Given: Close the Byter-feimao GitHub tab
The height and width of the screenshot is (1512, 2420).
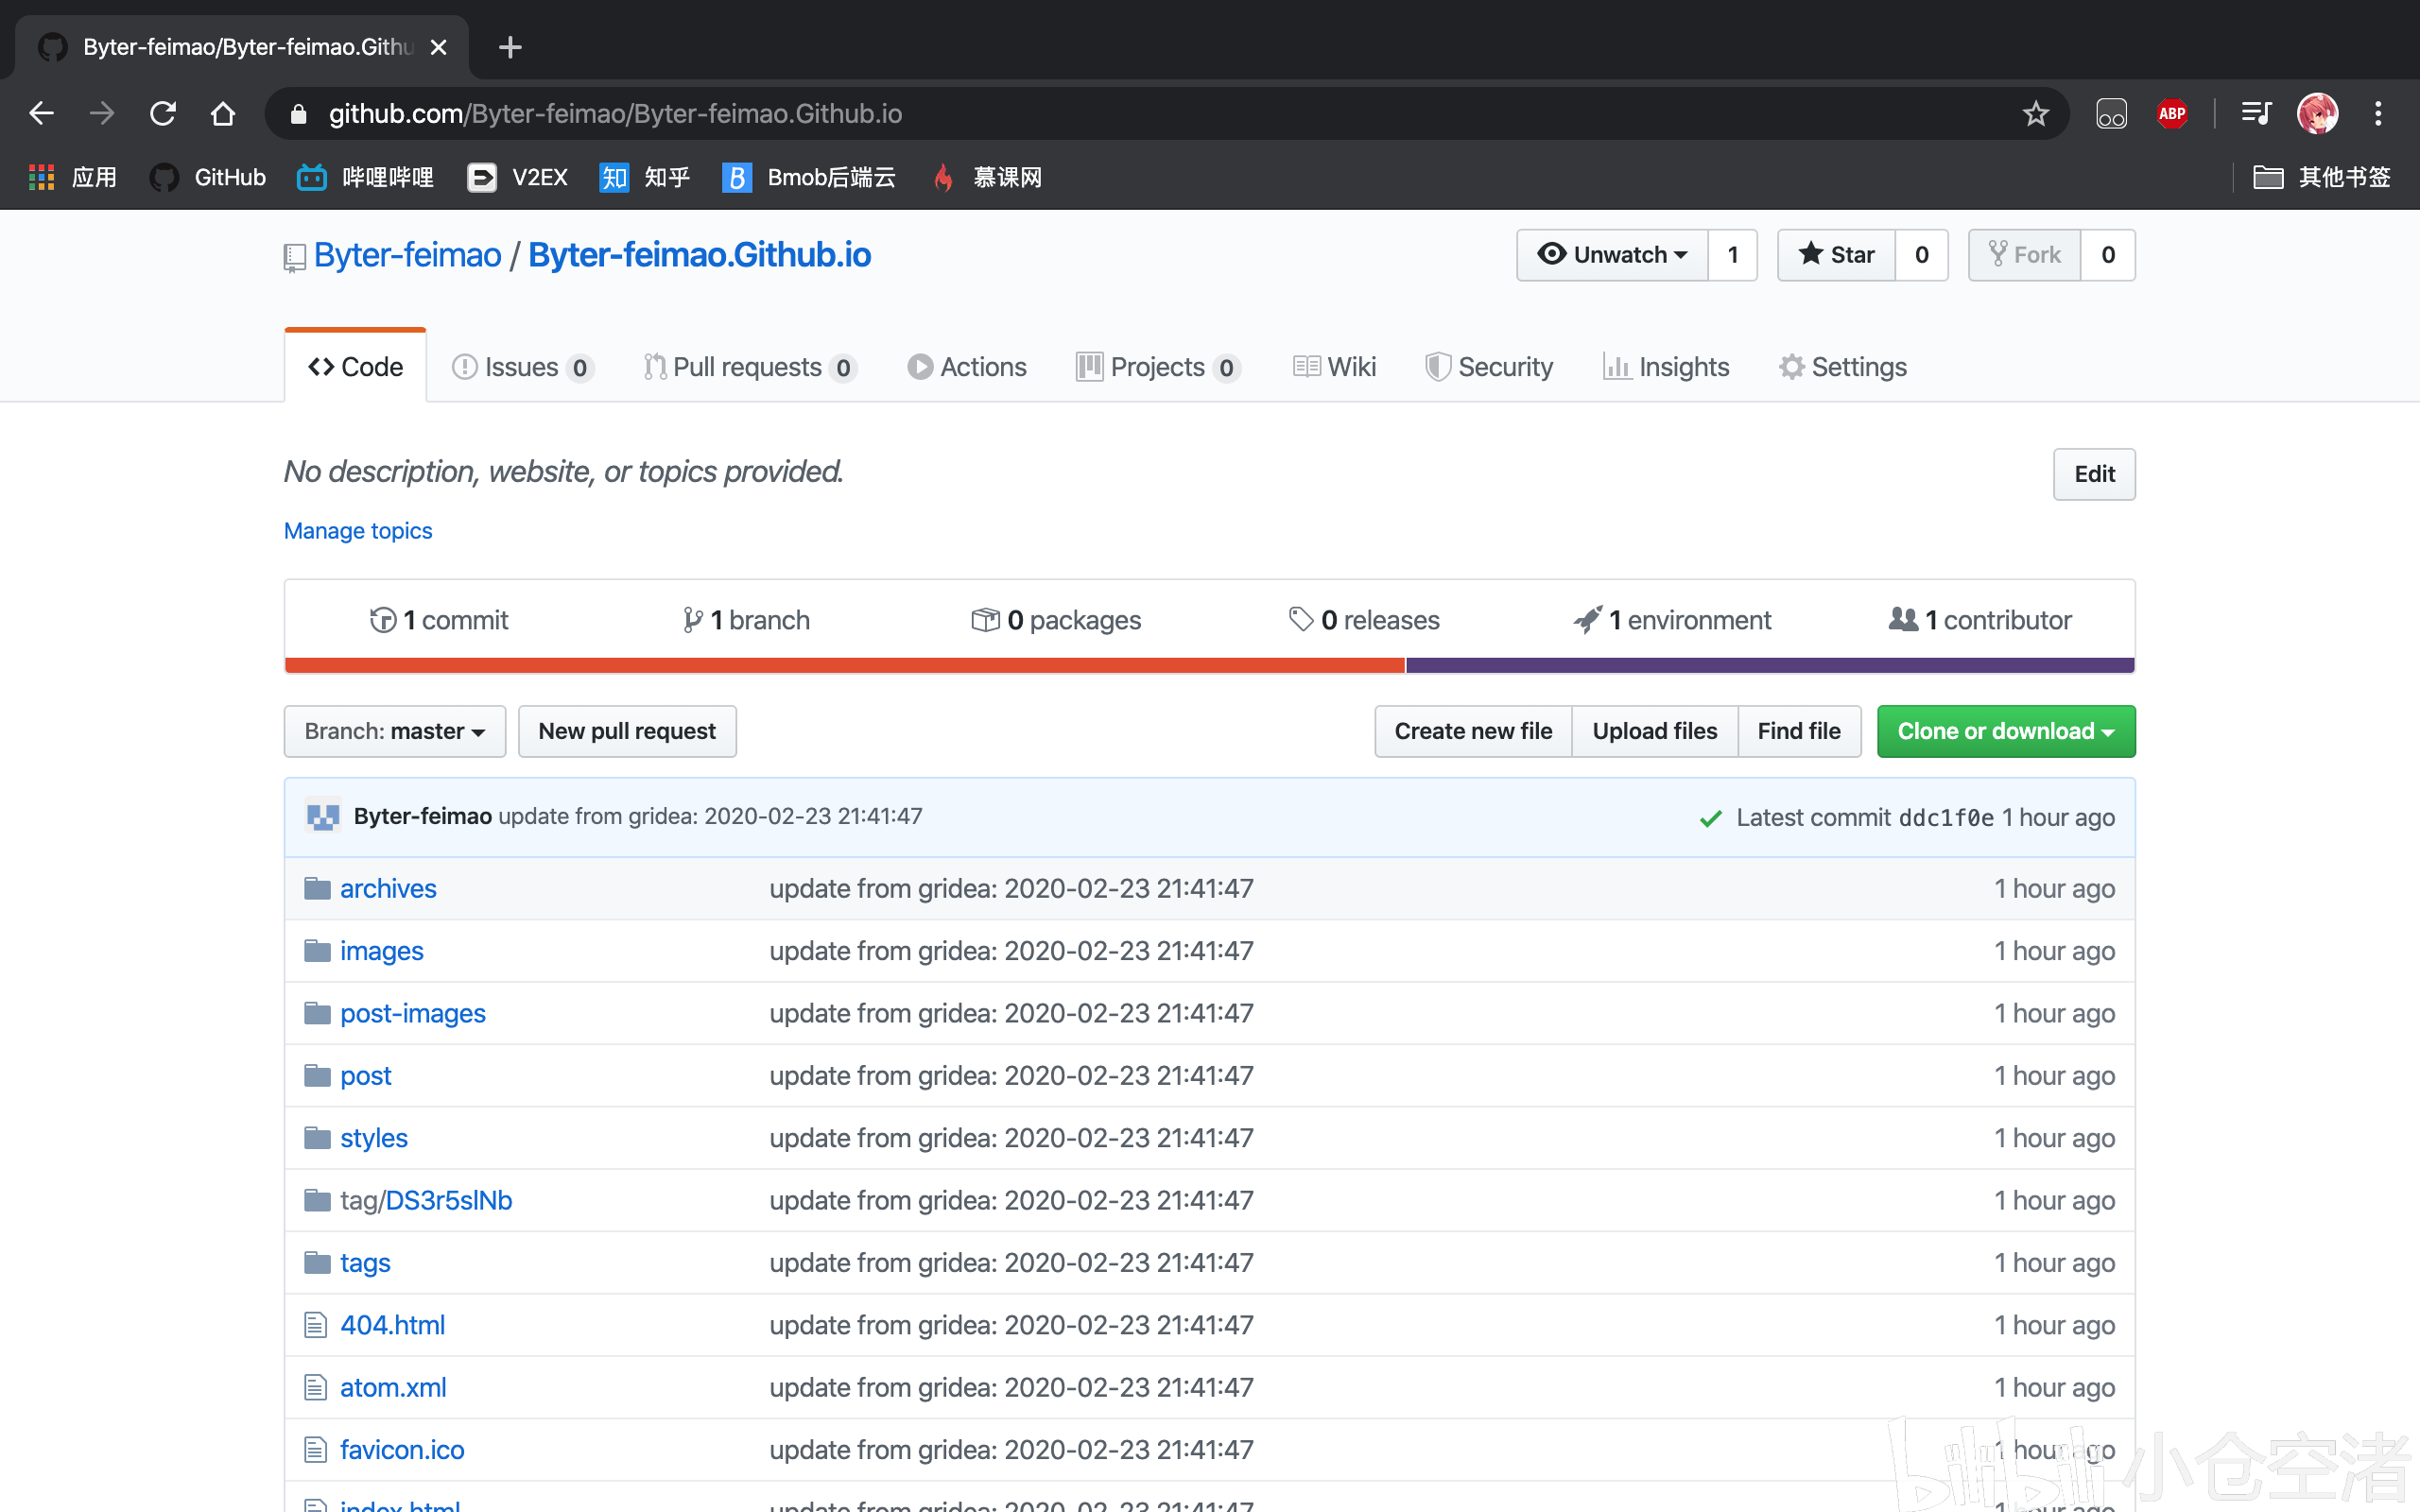Looking at the screenshot, I should [438, 47].
